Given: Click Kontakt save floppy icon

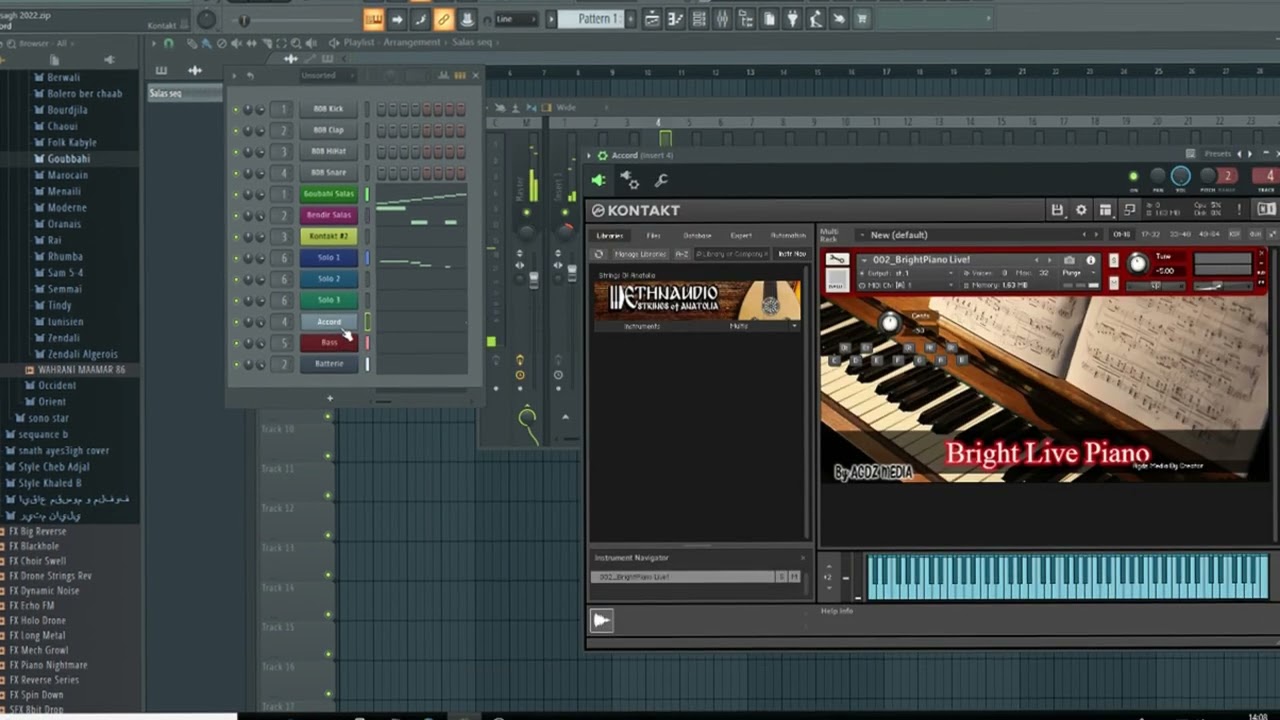Looking at the screenshot, I should pyautogui.click(x=1057, y=210).
